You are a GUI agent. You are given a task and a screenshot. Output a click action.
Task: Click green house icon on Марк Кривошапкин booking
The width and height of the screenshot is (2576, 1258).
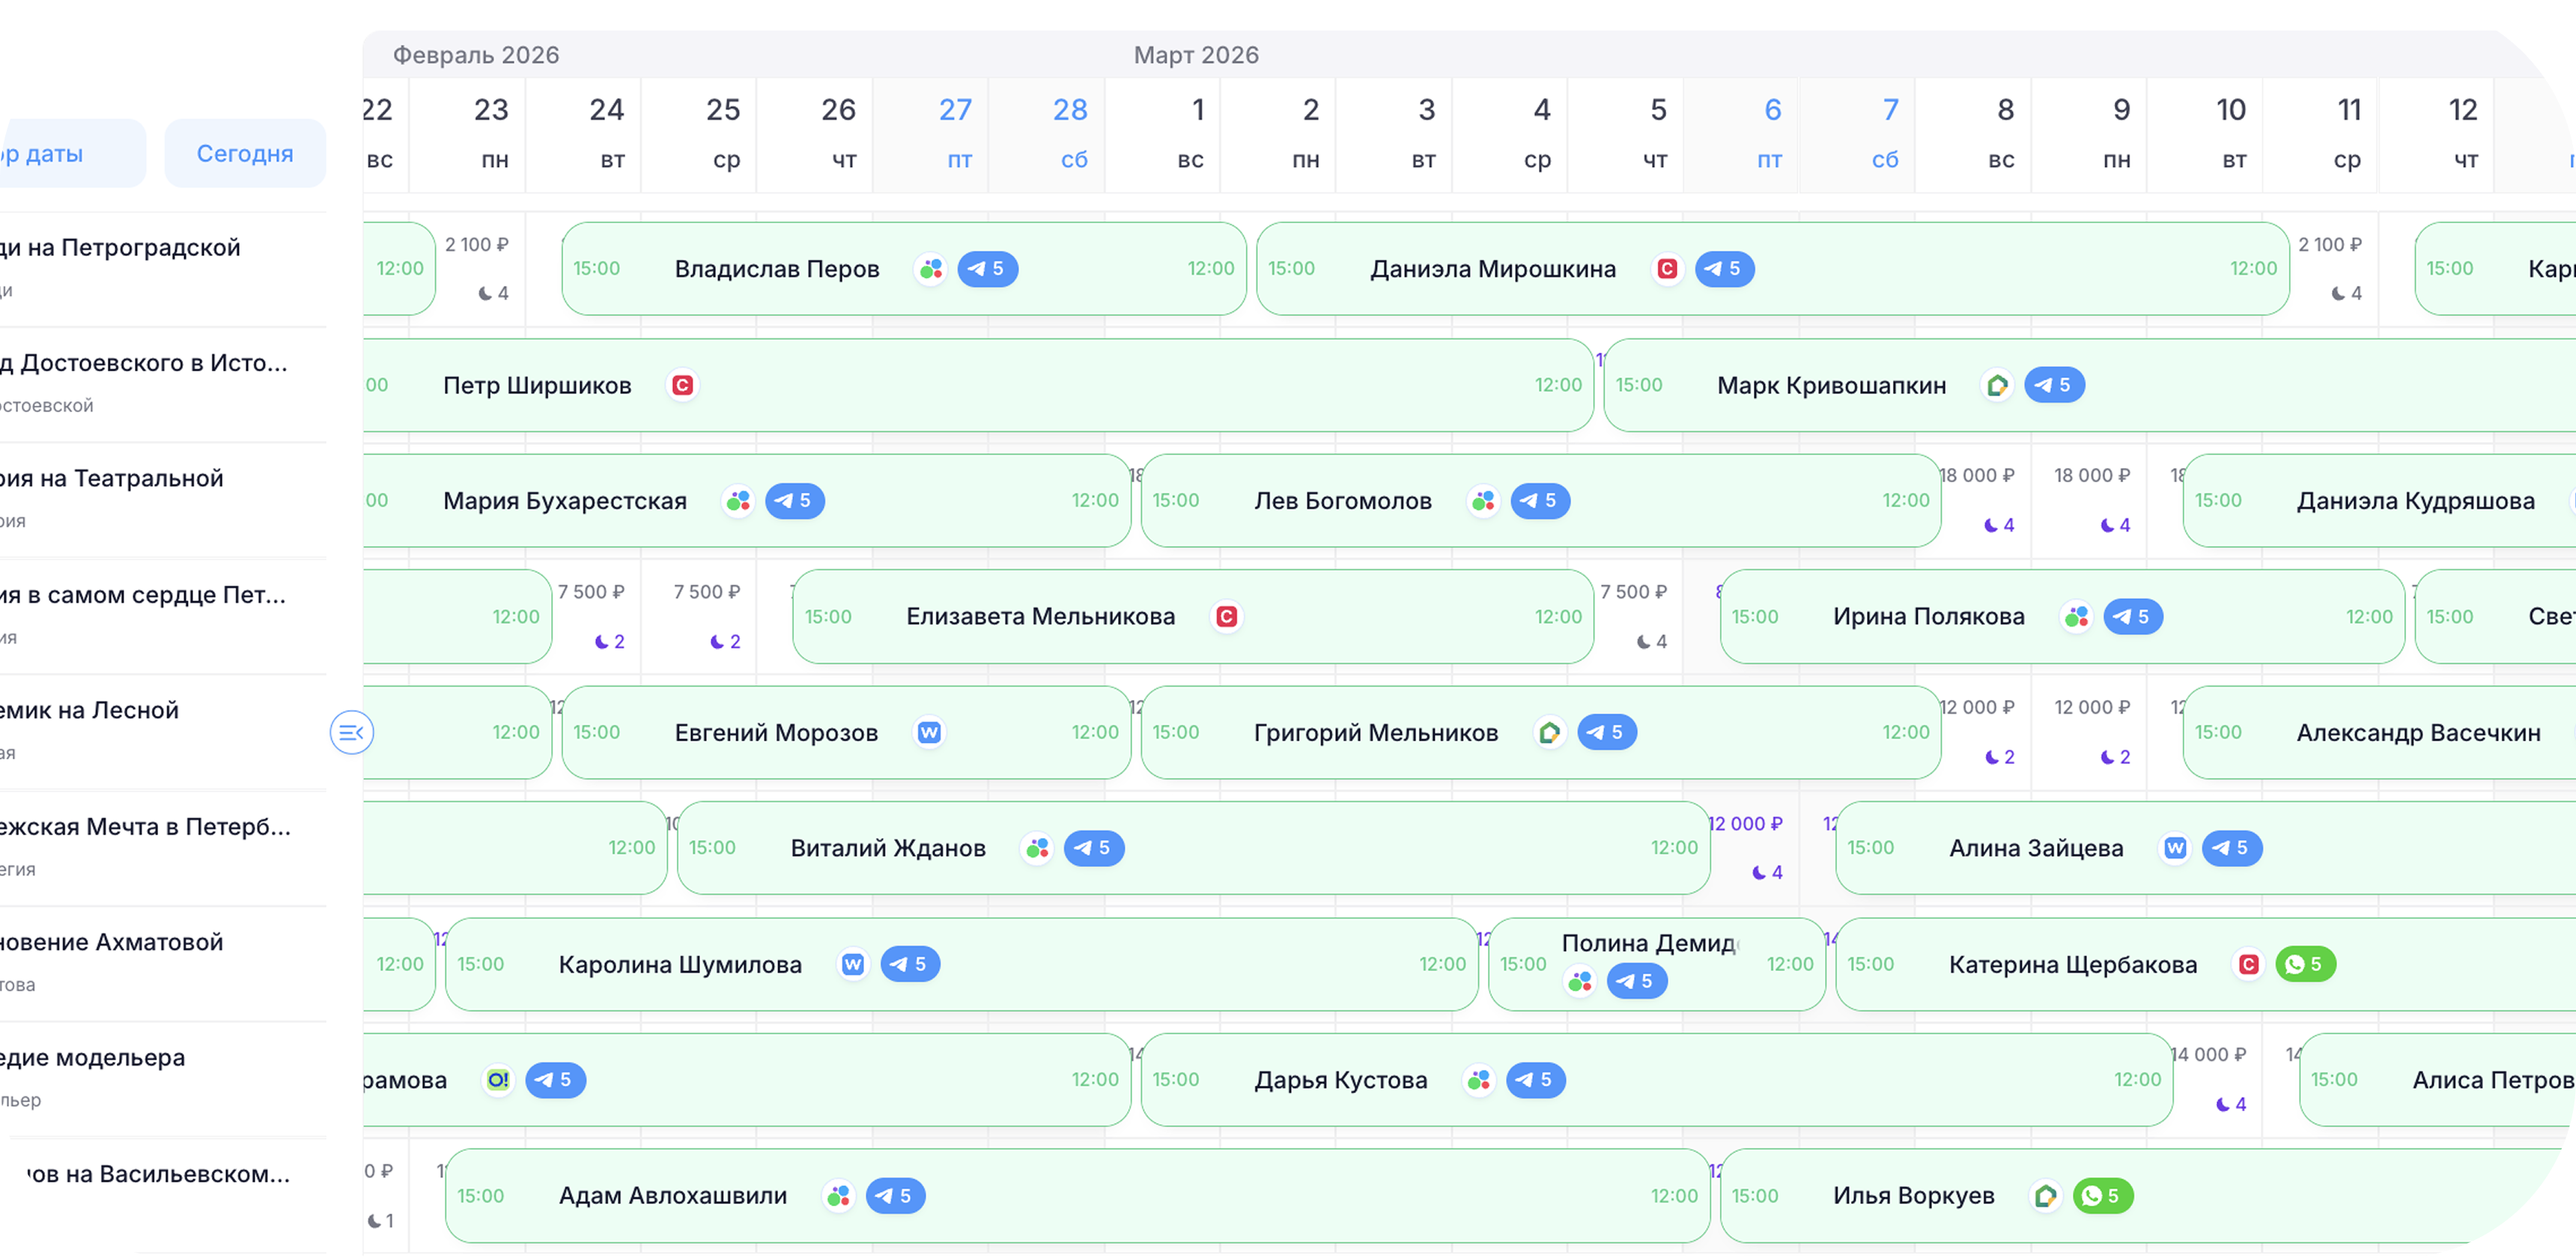[x=1997, y=385]
